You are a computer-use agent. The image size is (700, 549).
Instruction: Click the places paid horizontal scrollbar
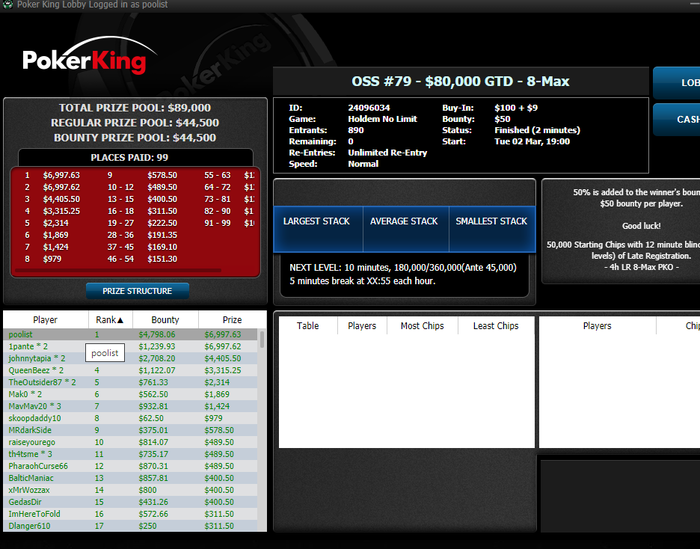pyautogui.click(x=118, y=270)
